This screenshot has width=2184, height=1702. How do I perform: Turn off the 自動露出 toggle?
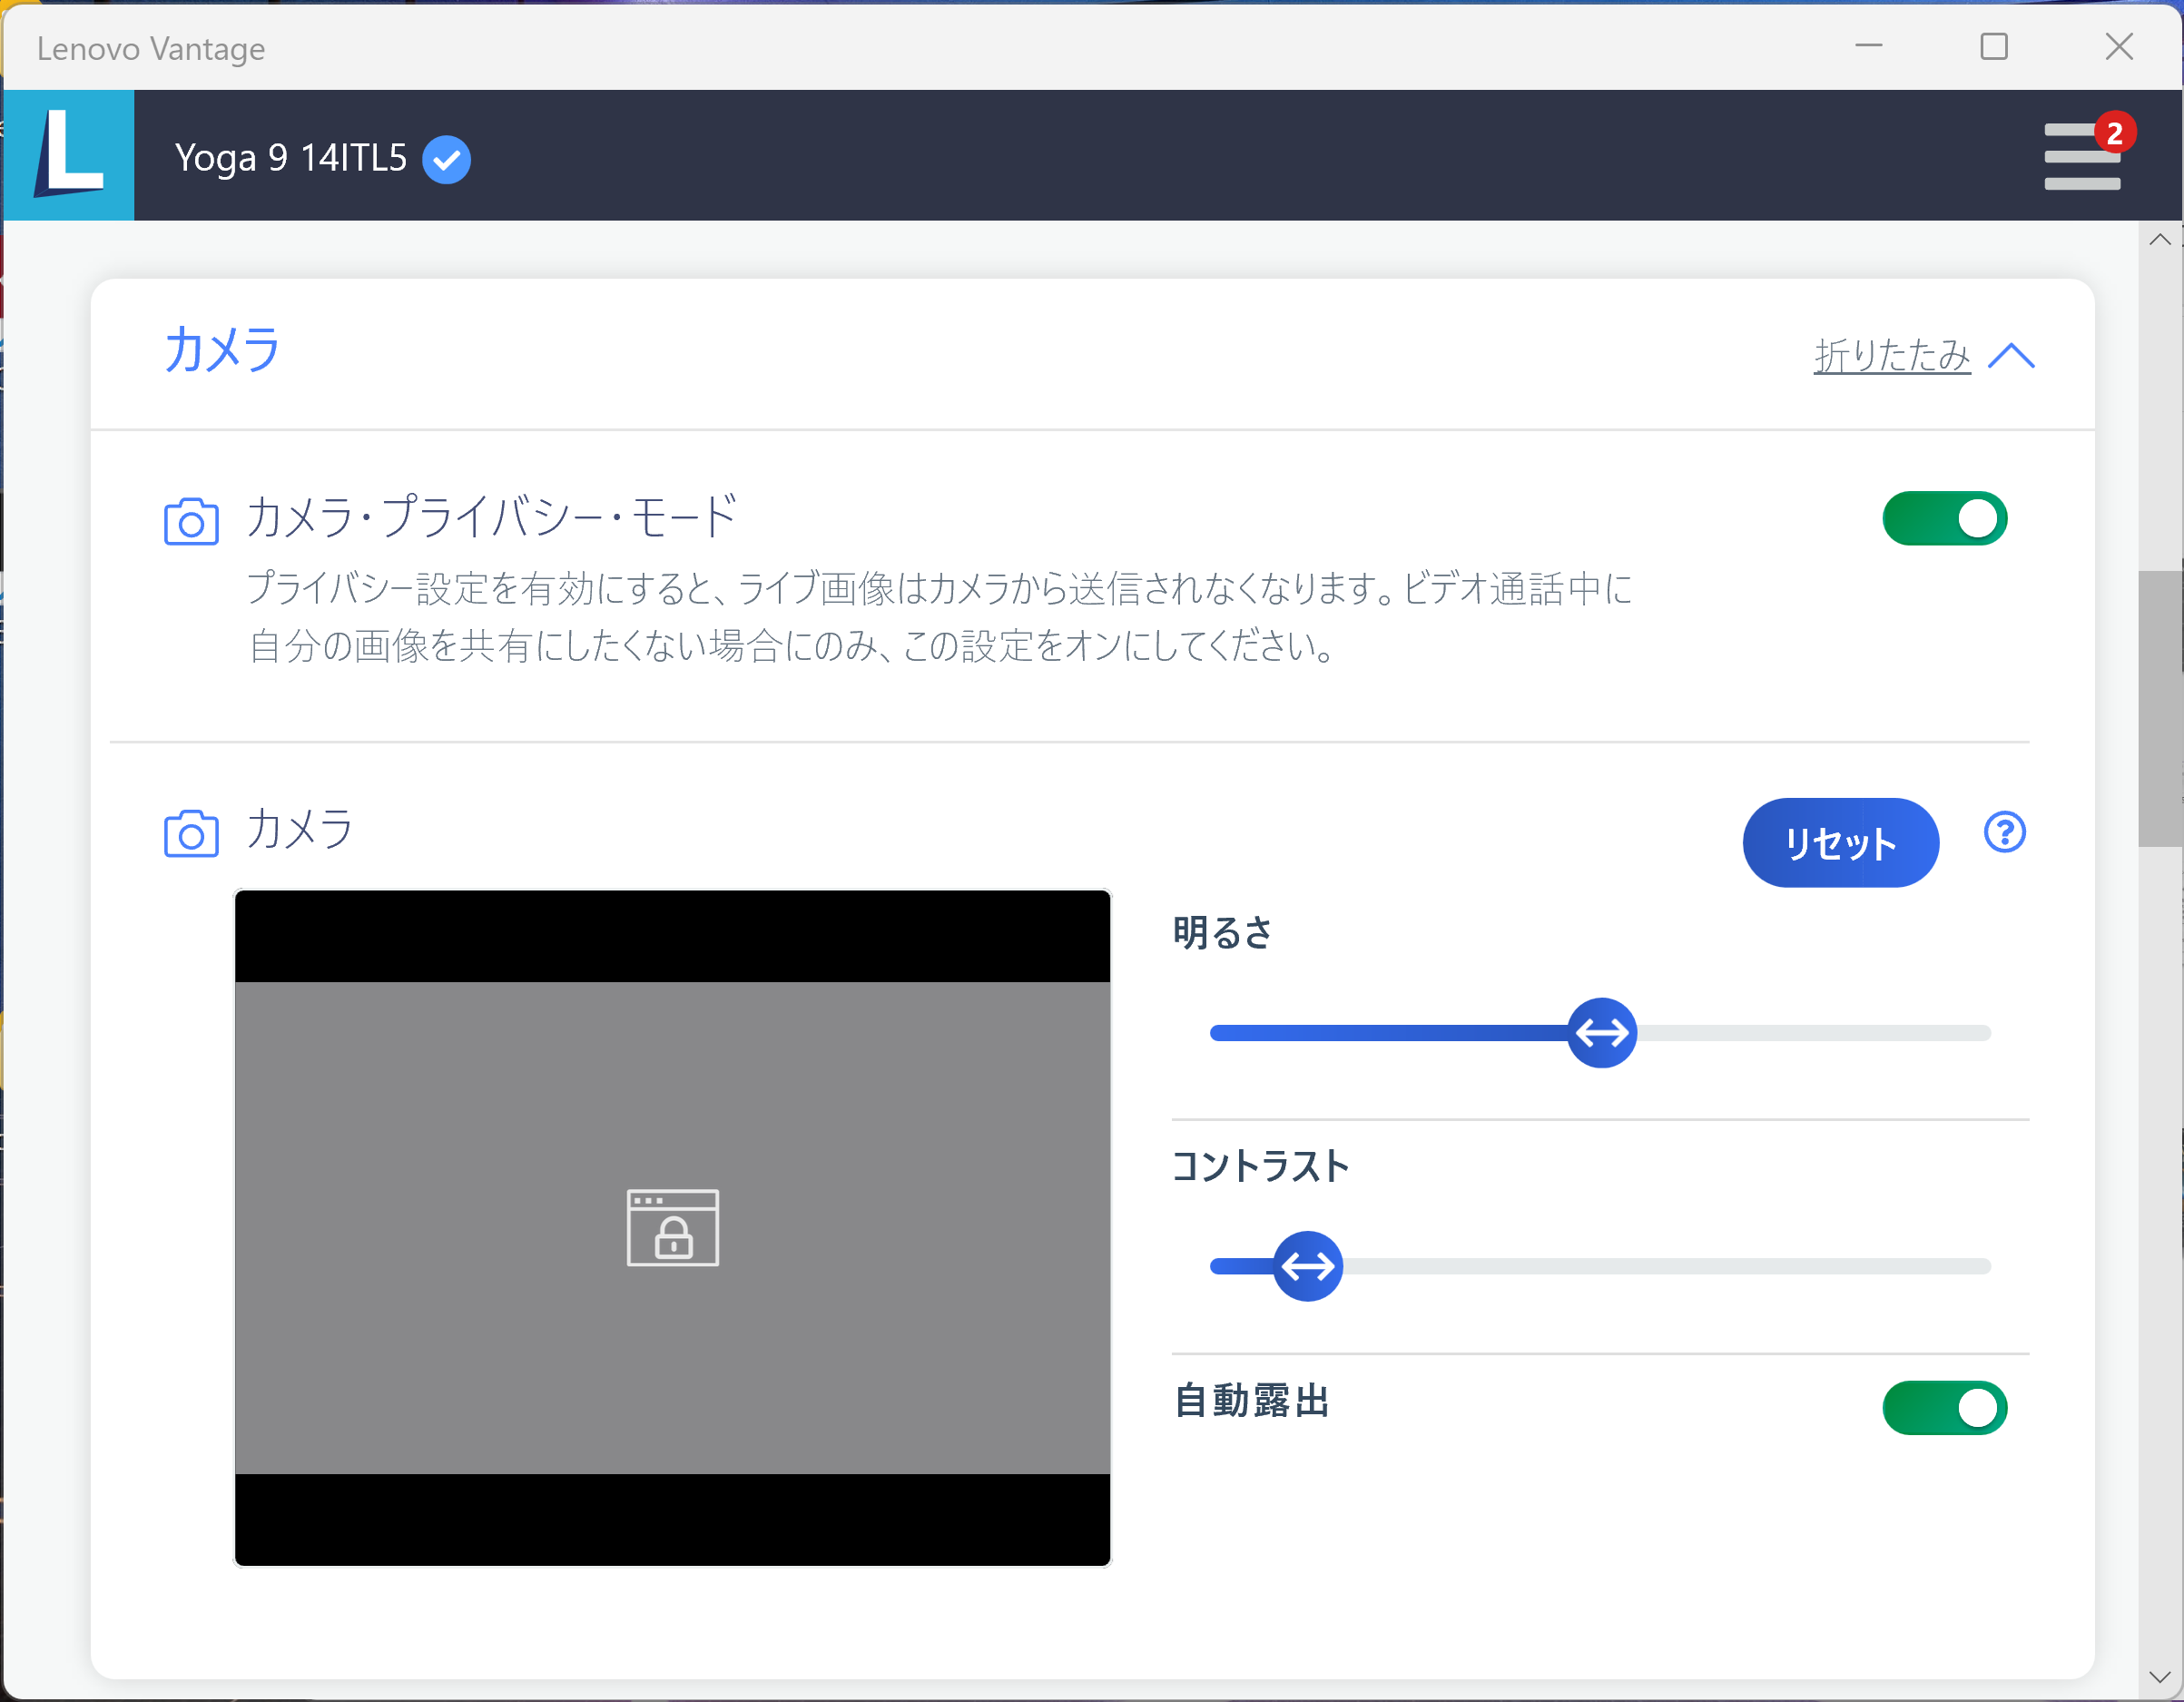(1943, 1407)
